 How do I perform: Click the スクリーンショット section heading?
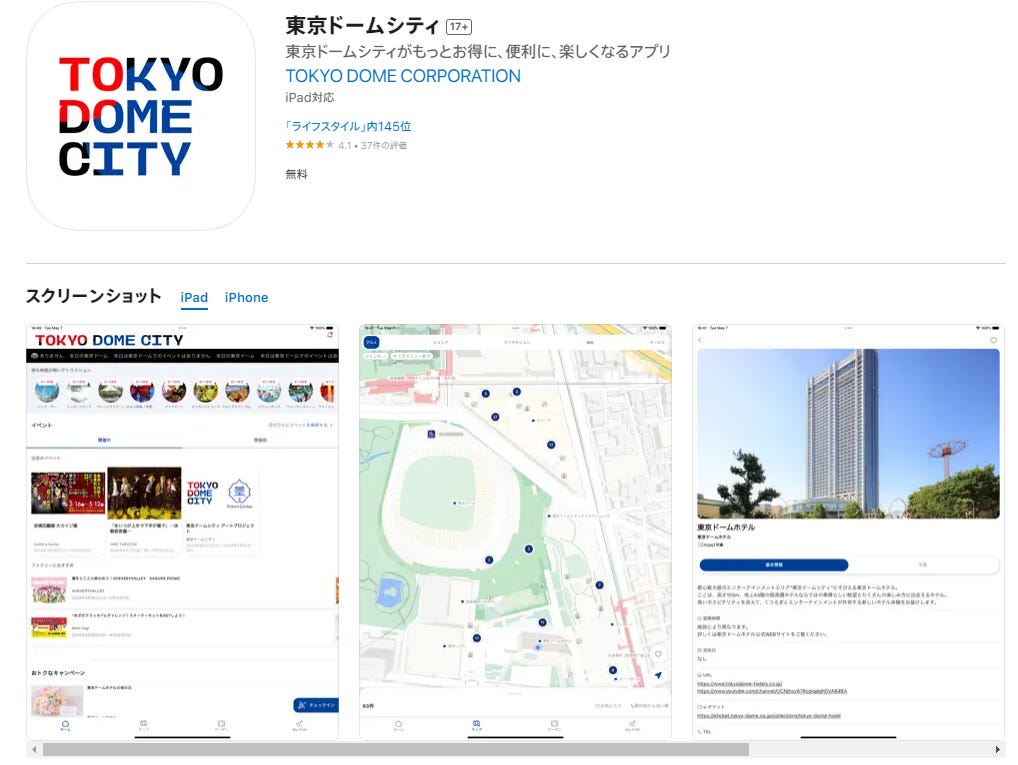pos(93,296)
